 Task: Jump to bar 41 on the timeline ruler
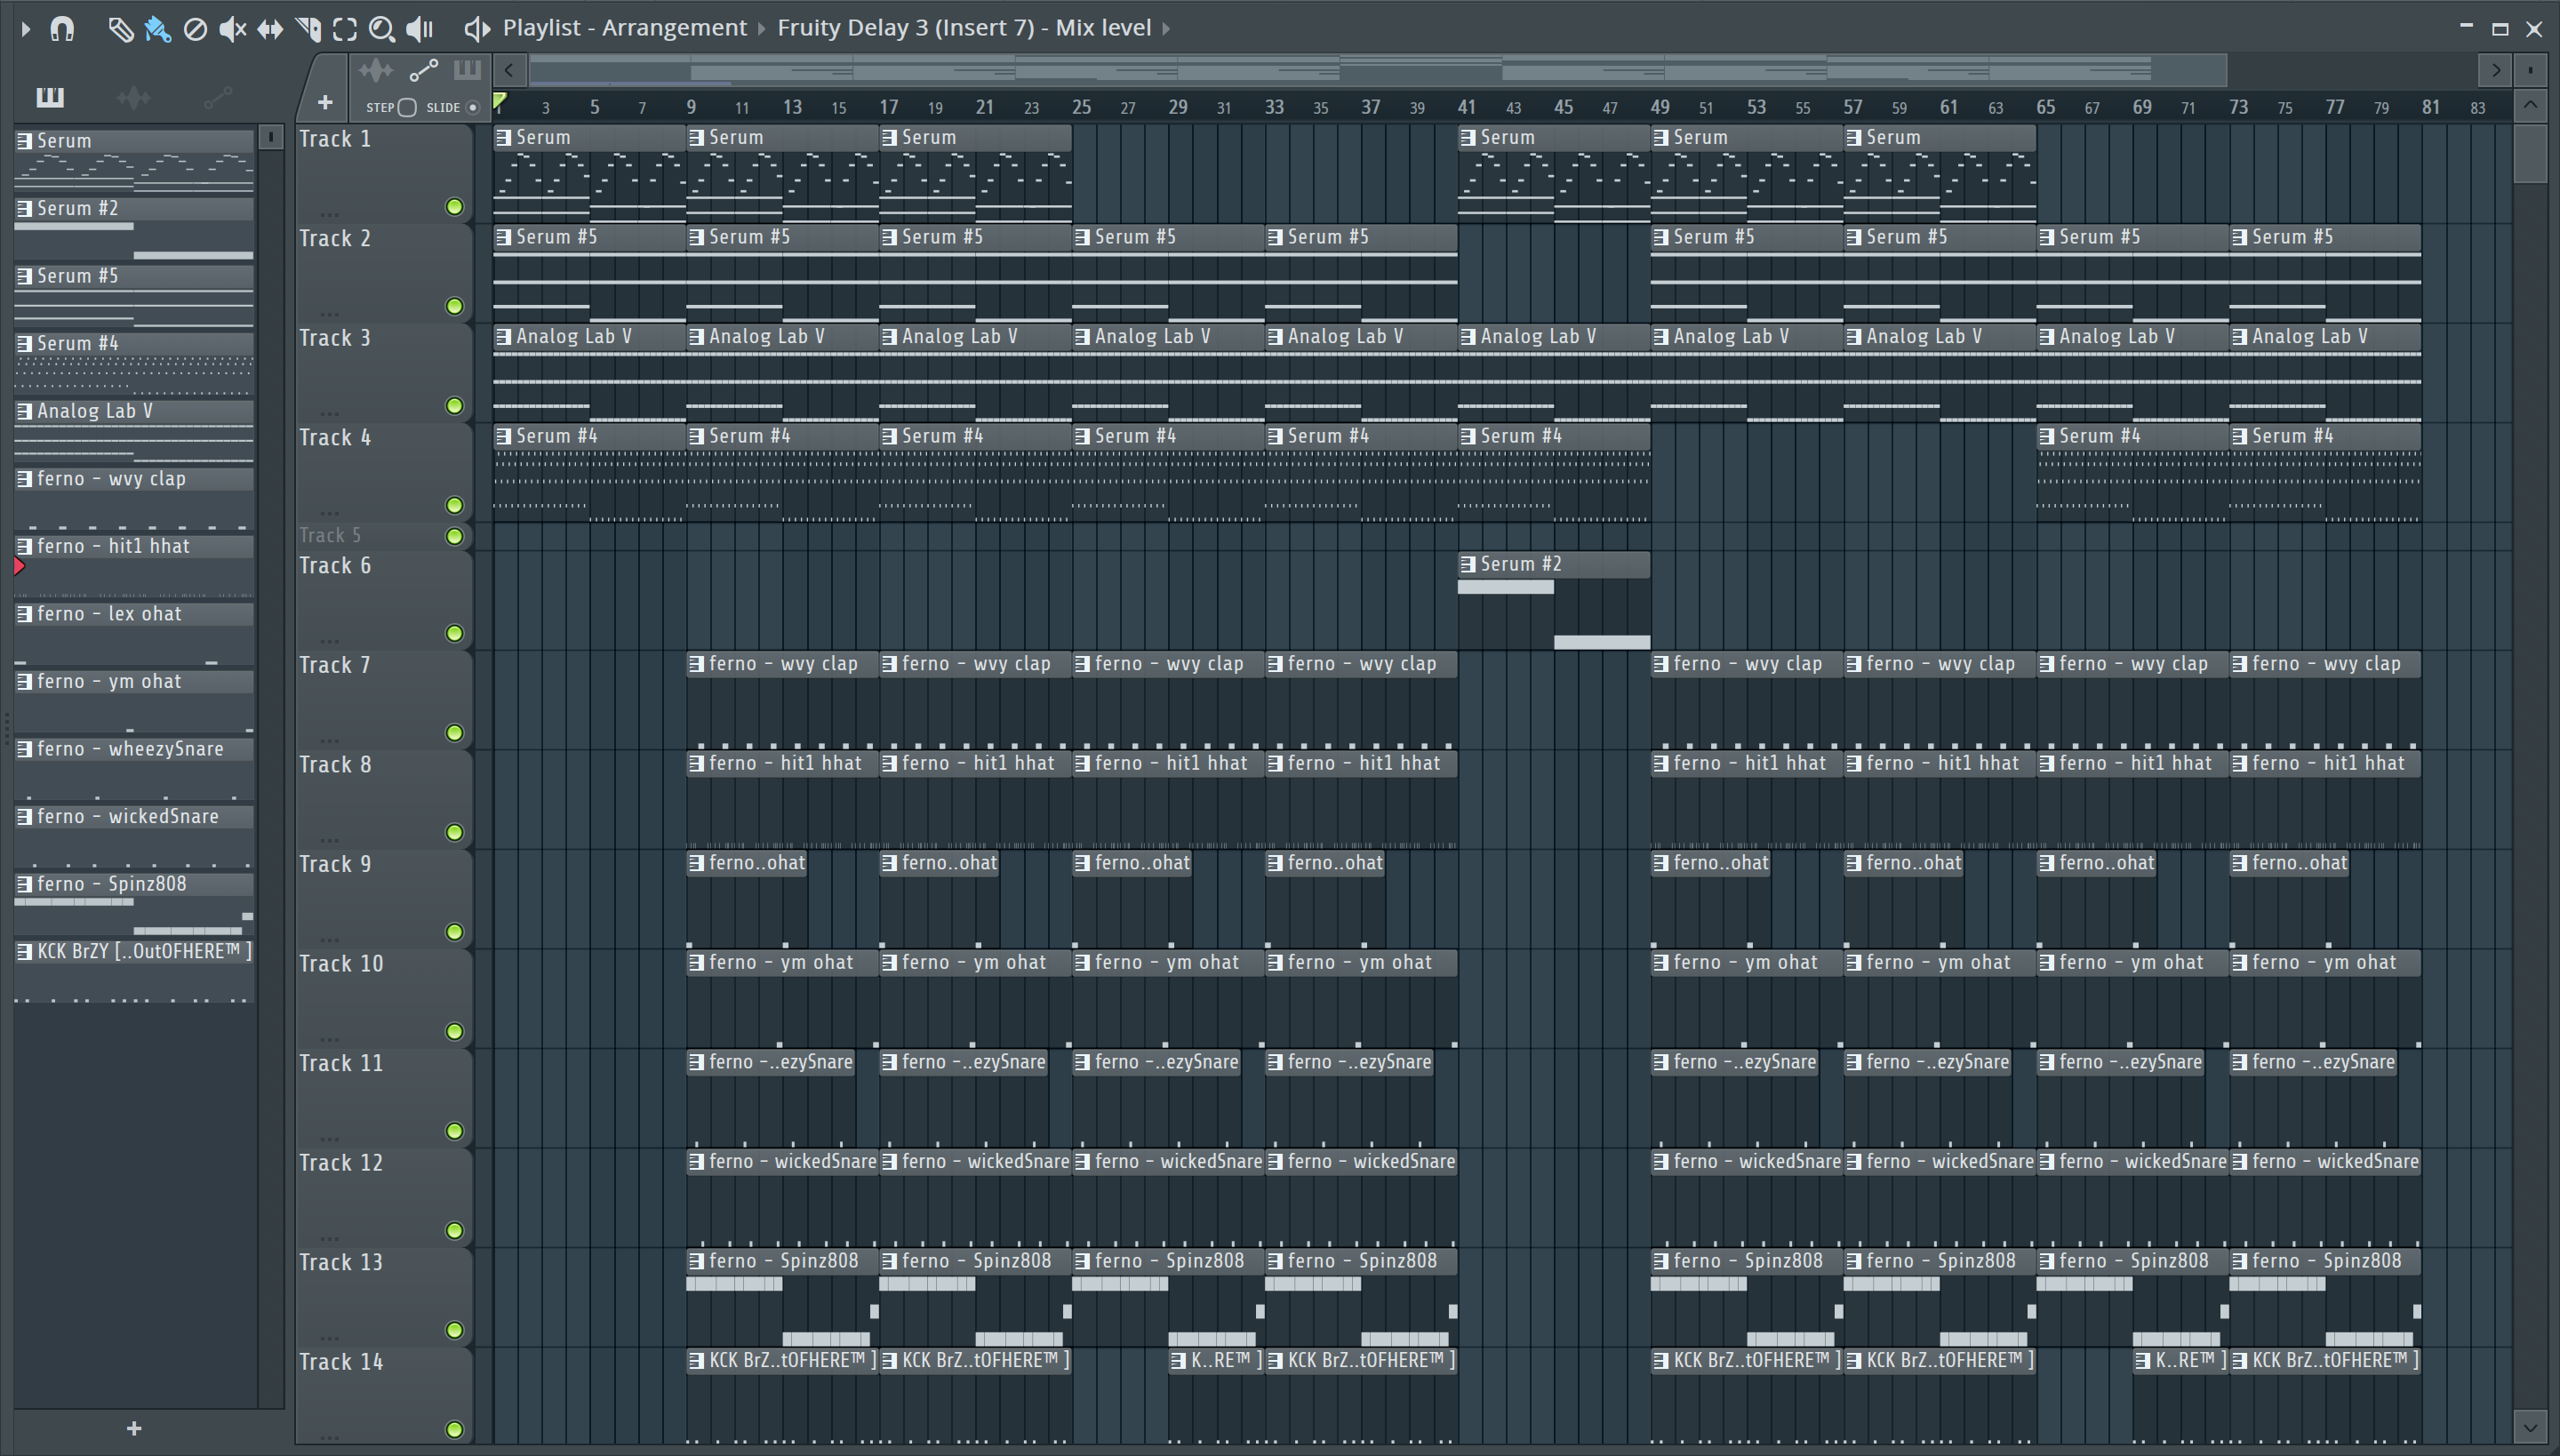click(1466, 107)
